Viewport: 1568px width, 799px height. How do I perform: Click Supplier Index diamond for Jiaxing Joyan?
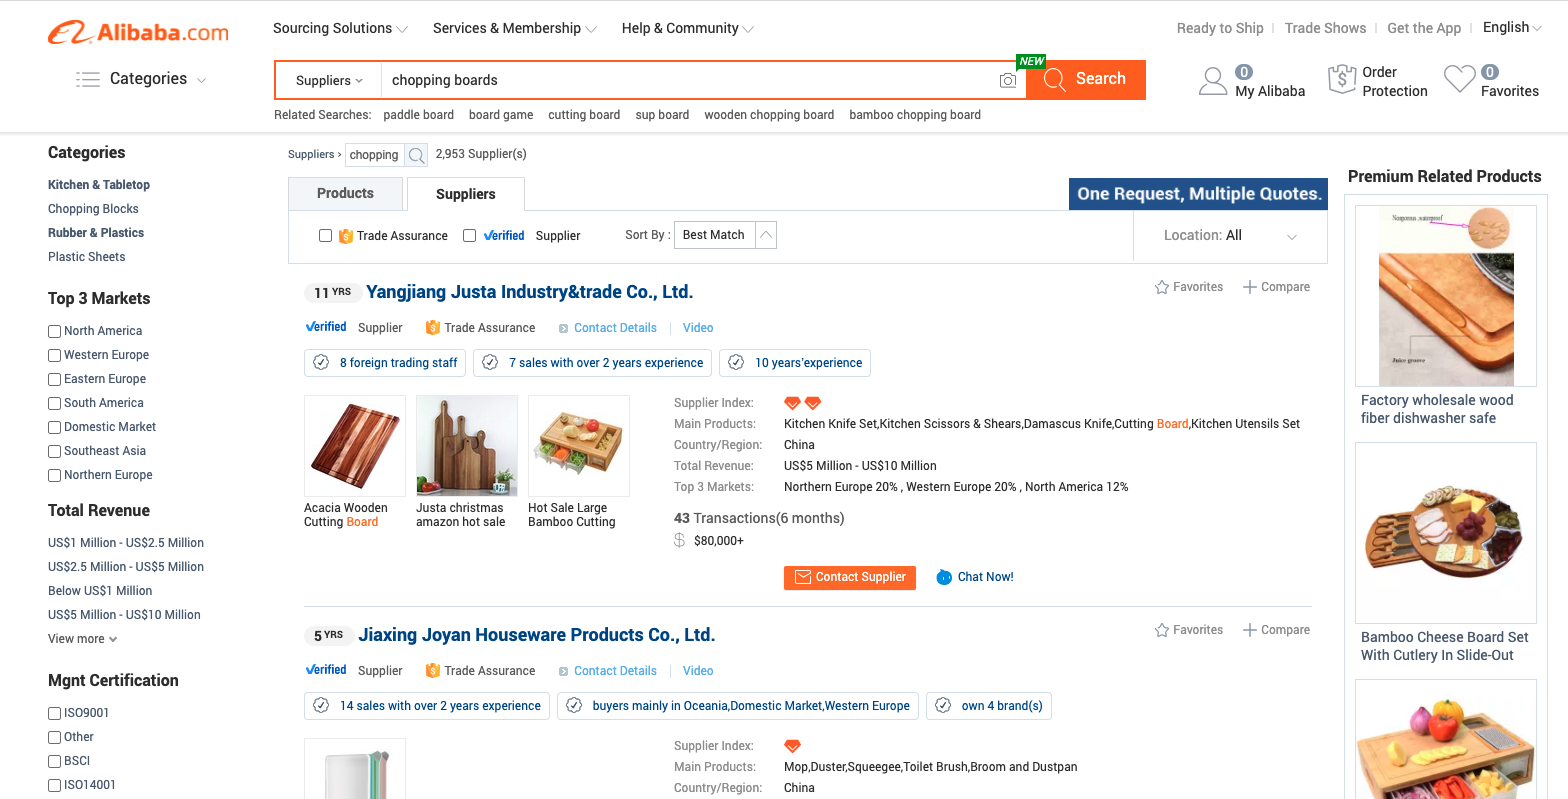click(792, 746)
